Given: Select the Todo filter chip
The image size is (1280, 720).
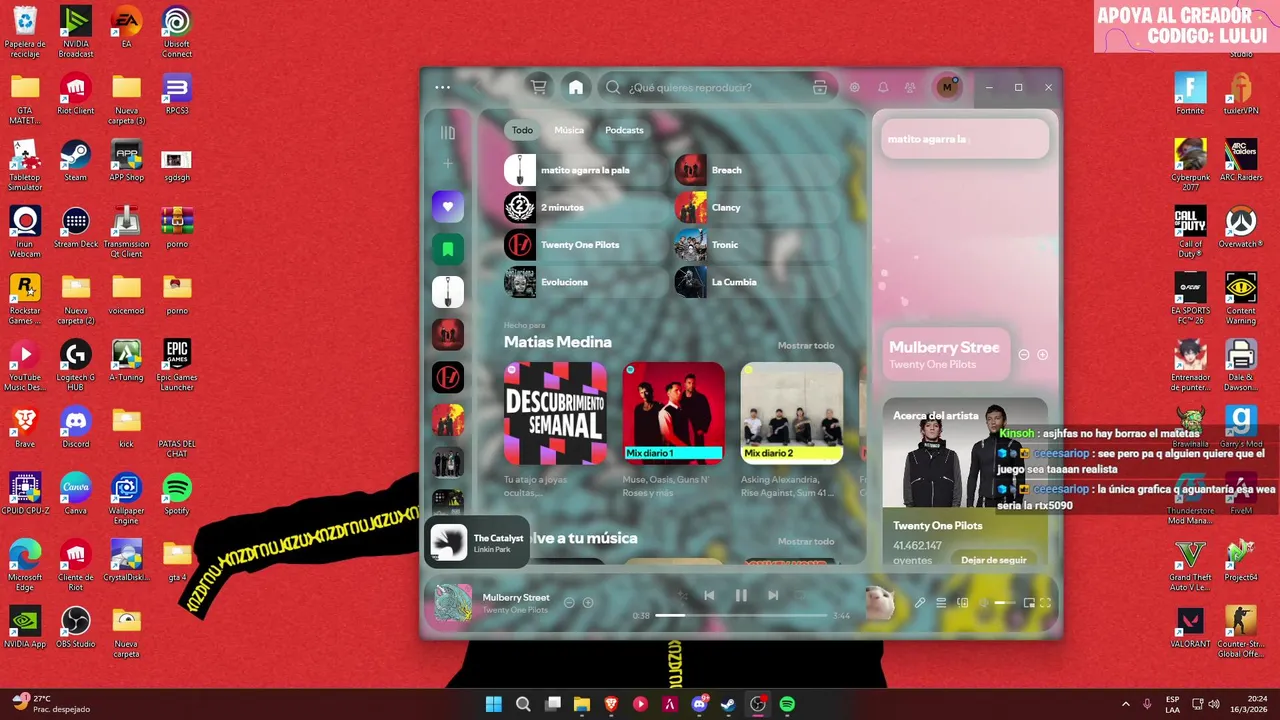Looking at the screenshot, I should click(x=523, y=130).
